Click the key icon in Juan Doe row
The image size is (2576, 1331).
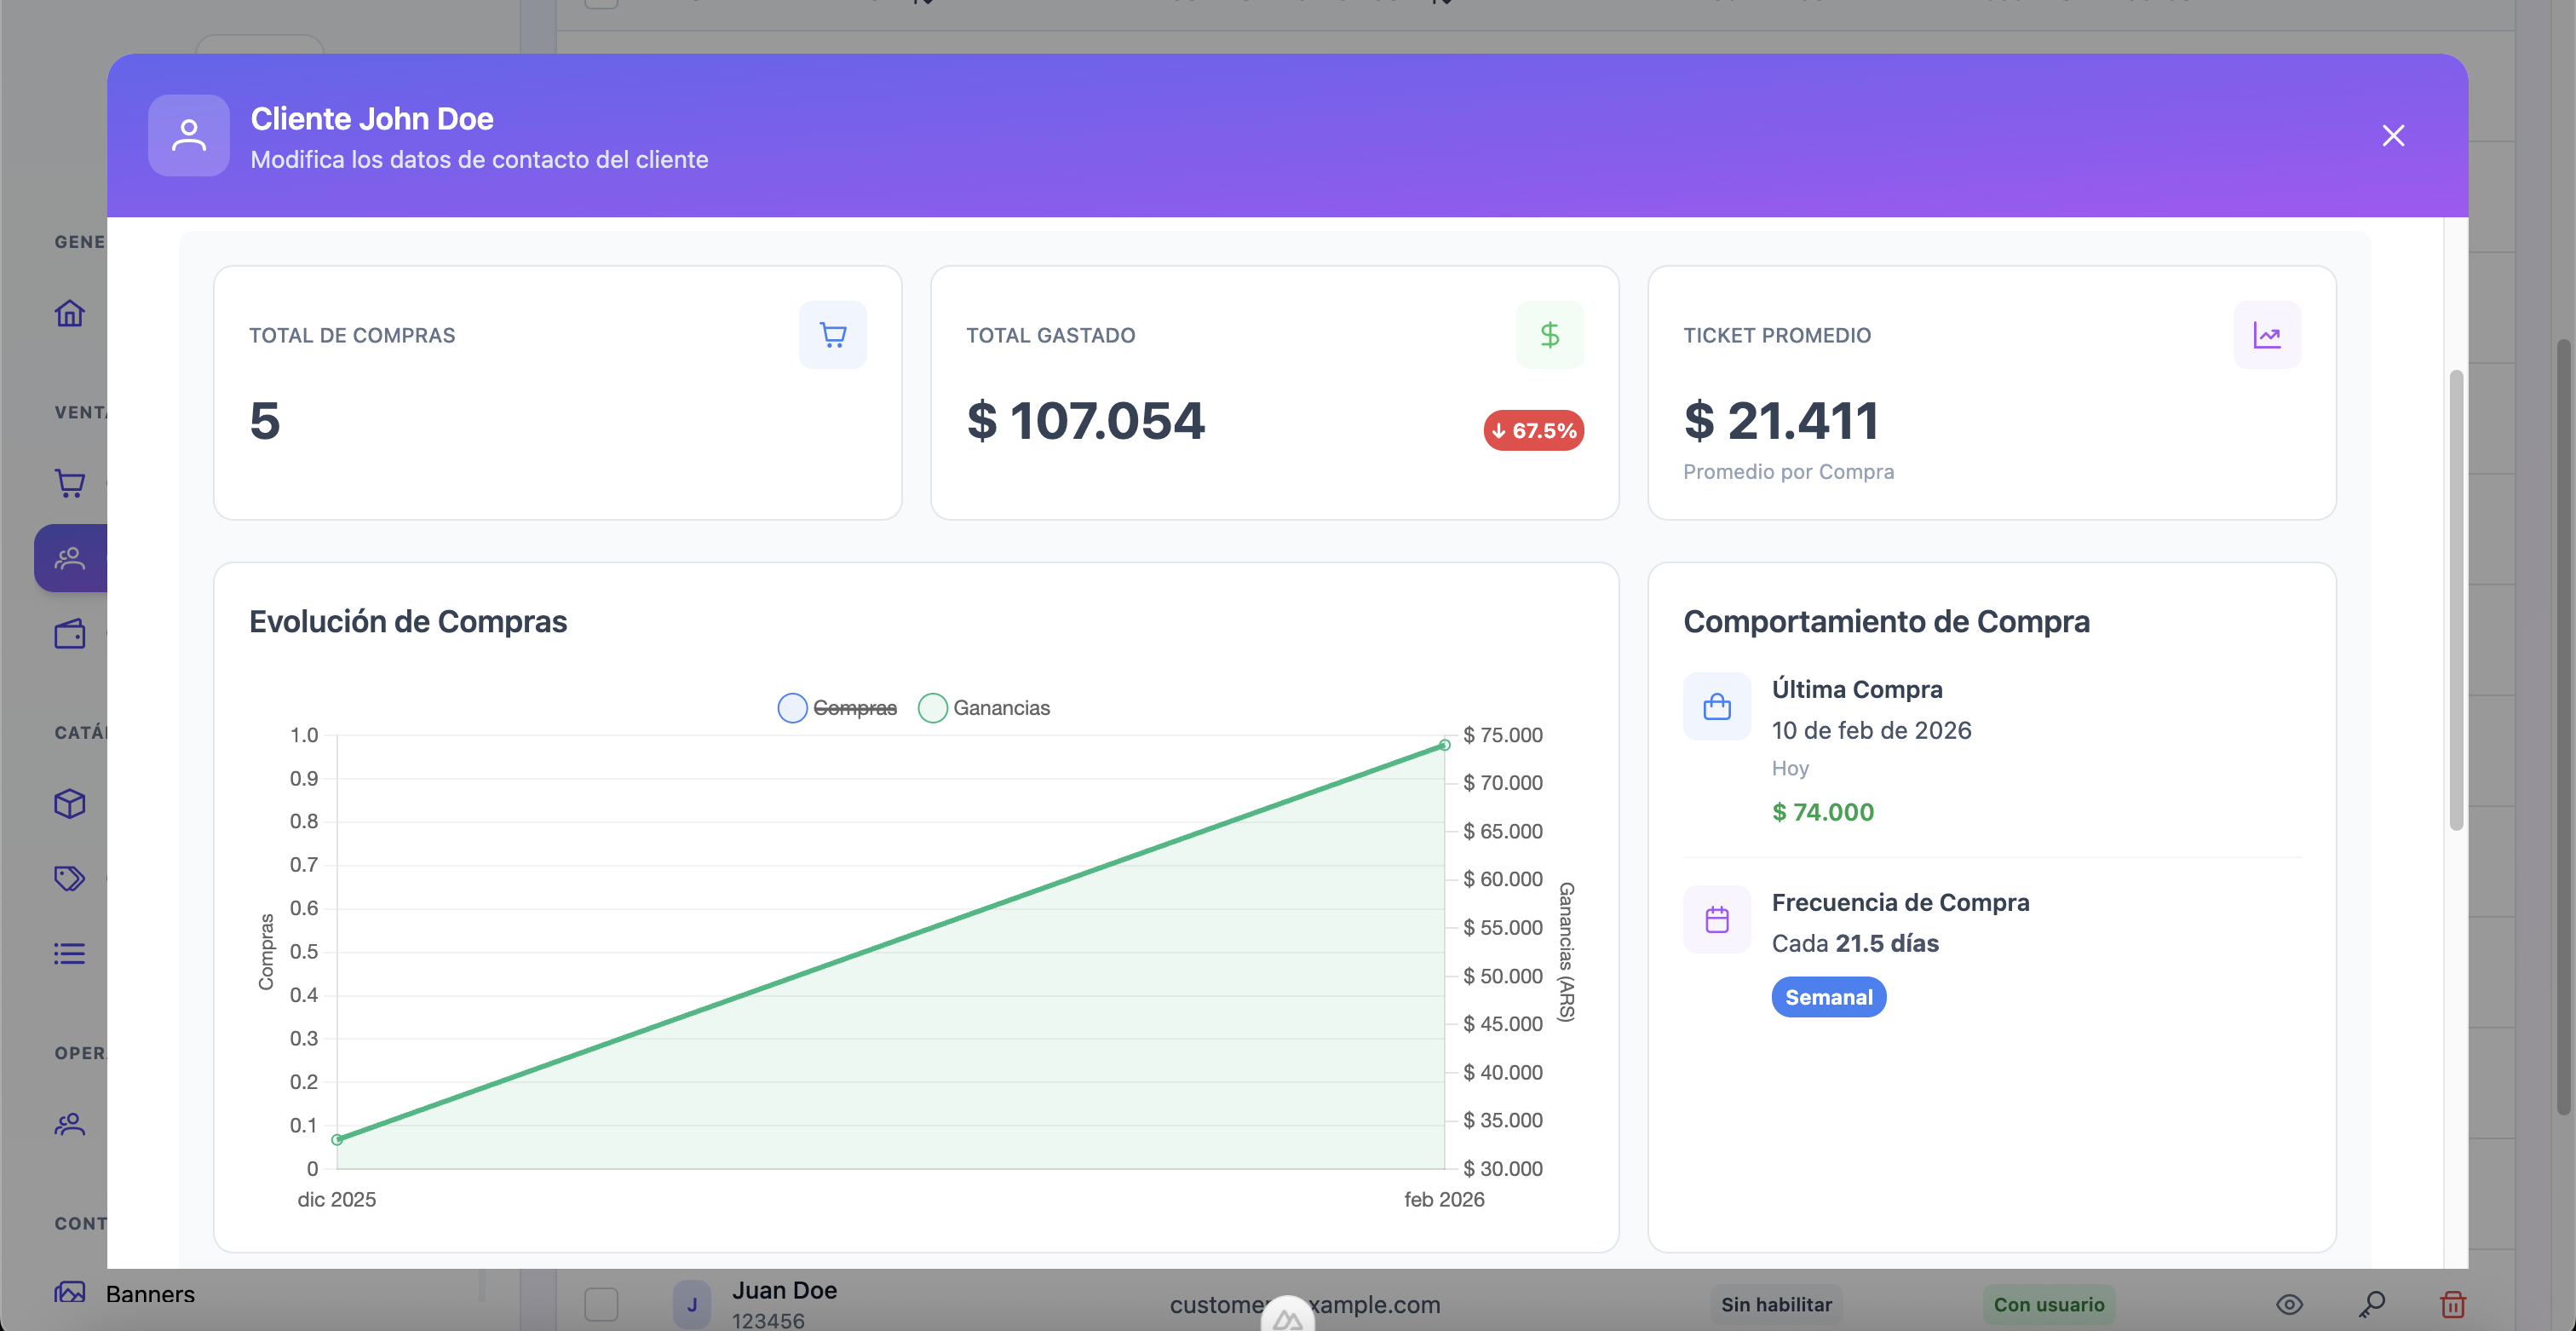(2371, 1304)
